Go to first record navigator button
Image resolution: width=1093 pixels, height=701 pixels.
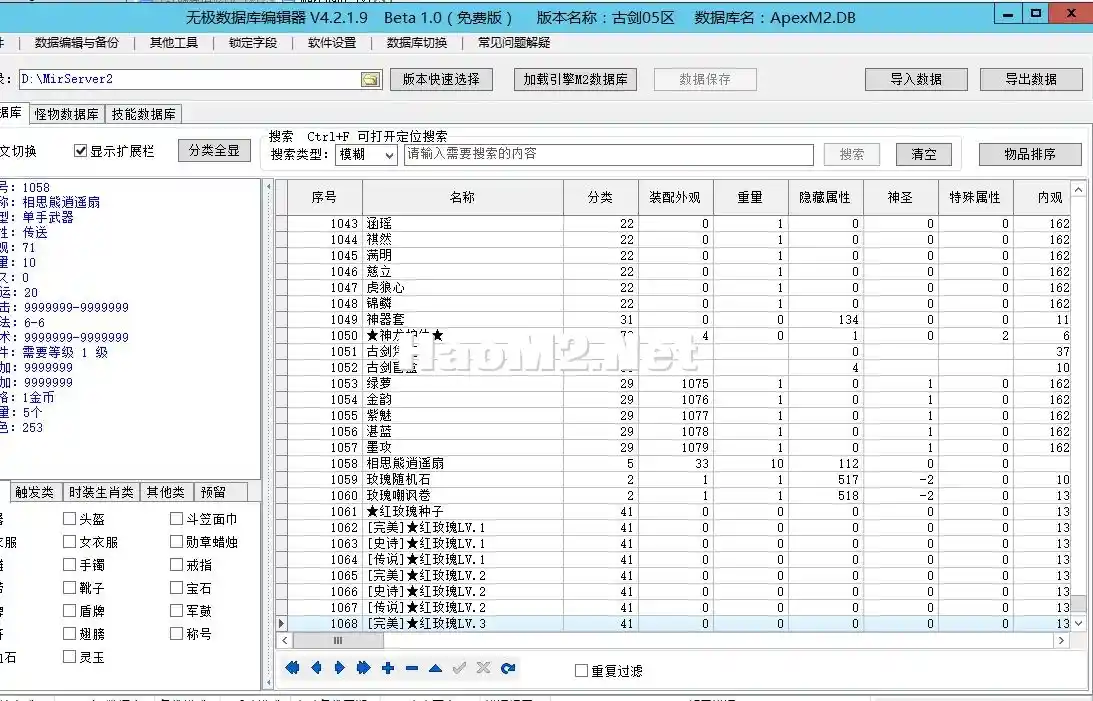click(x=292, y=668)
